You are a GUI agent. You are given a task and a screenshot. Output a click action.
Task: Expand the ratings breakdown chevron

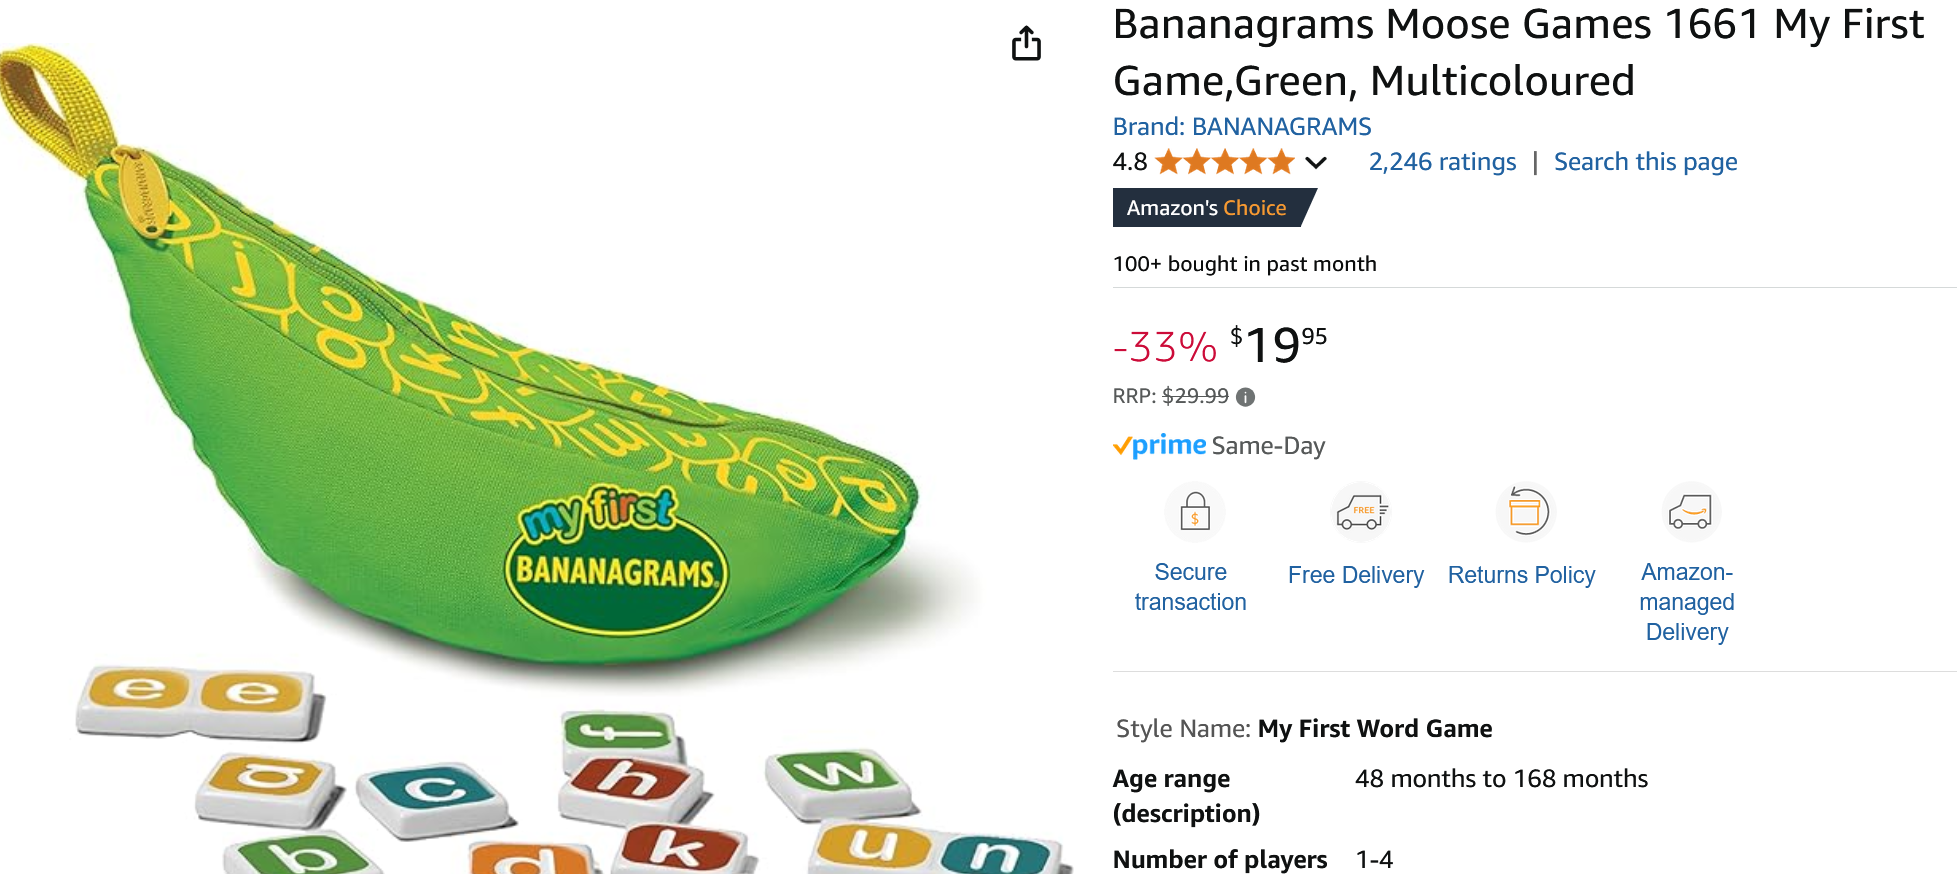click(x=1316, y=162)
